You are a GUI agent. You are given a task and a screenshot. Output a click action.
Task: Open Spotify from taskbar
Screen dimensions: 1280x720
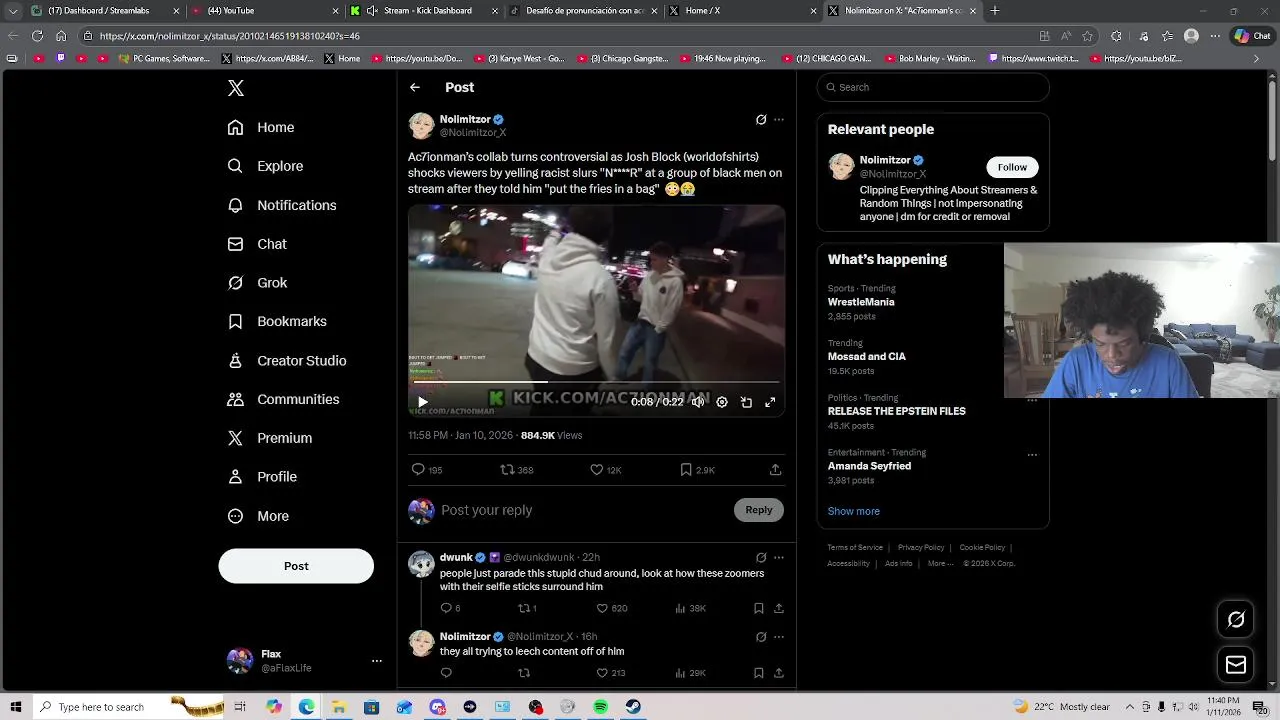click(x=600, y=707)
